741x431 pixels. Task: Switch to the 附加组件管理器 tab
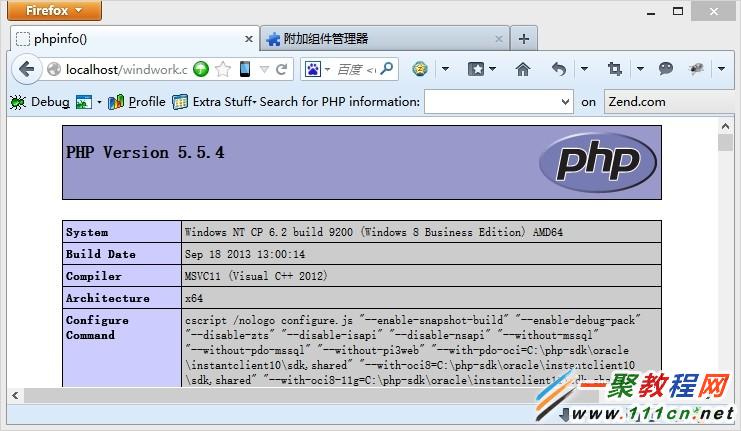(x=385, y=39)
